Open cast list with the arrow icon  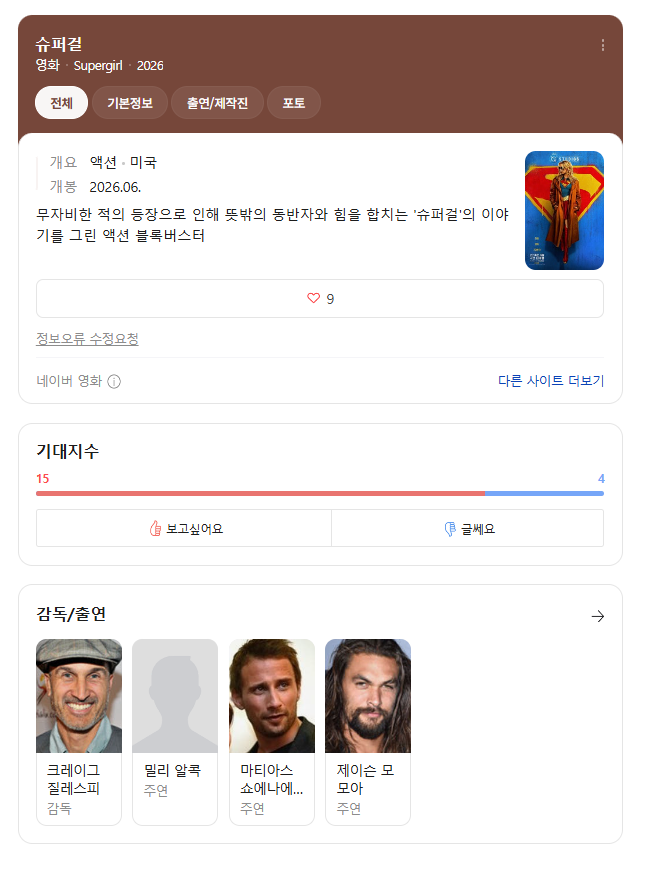(598, 616)
